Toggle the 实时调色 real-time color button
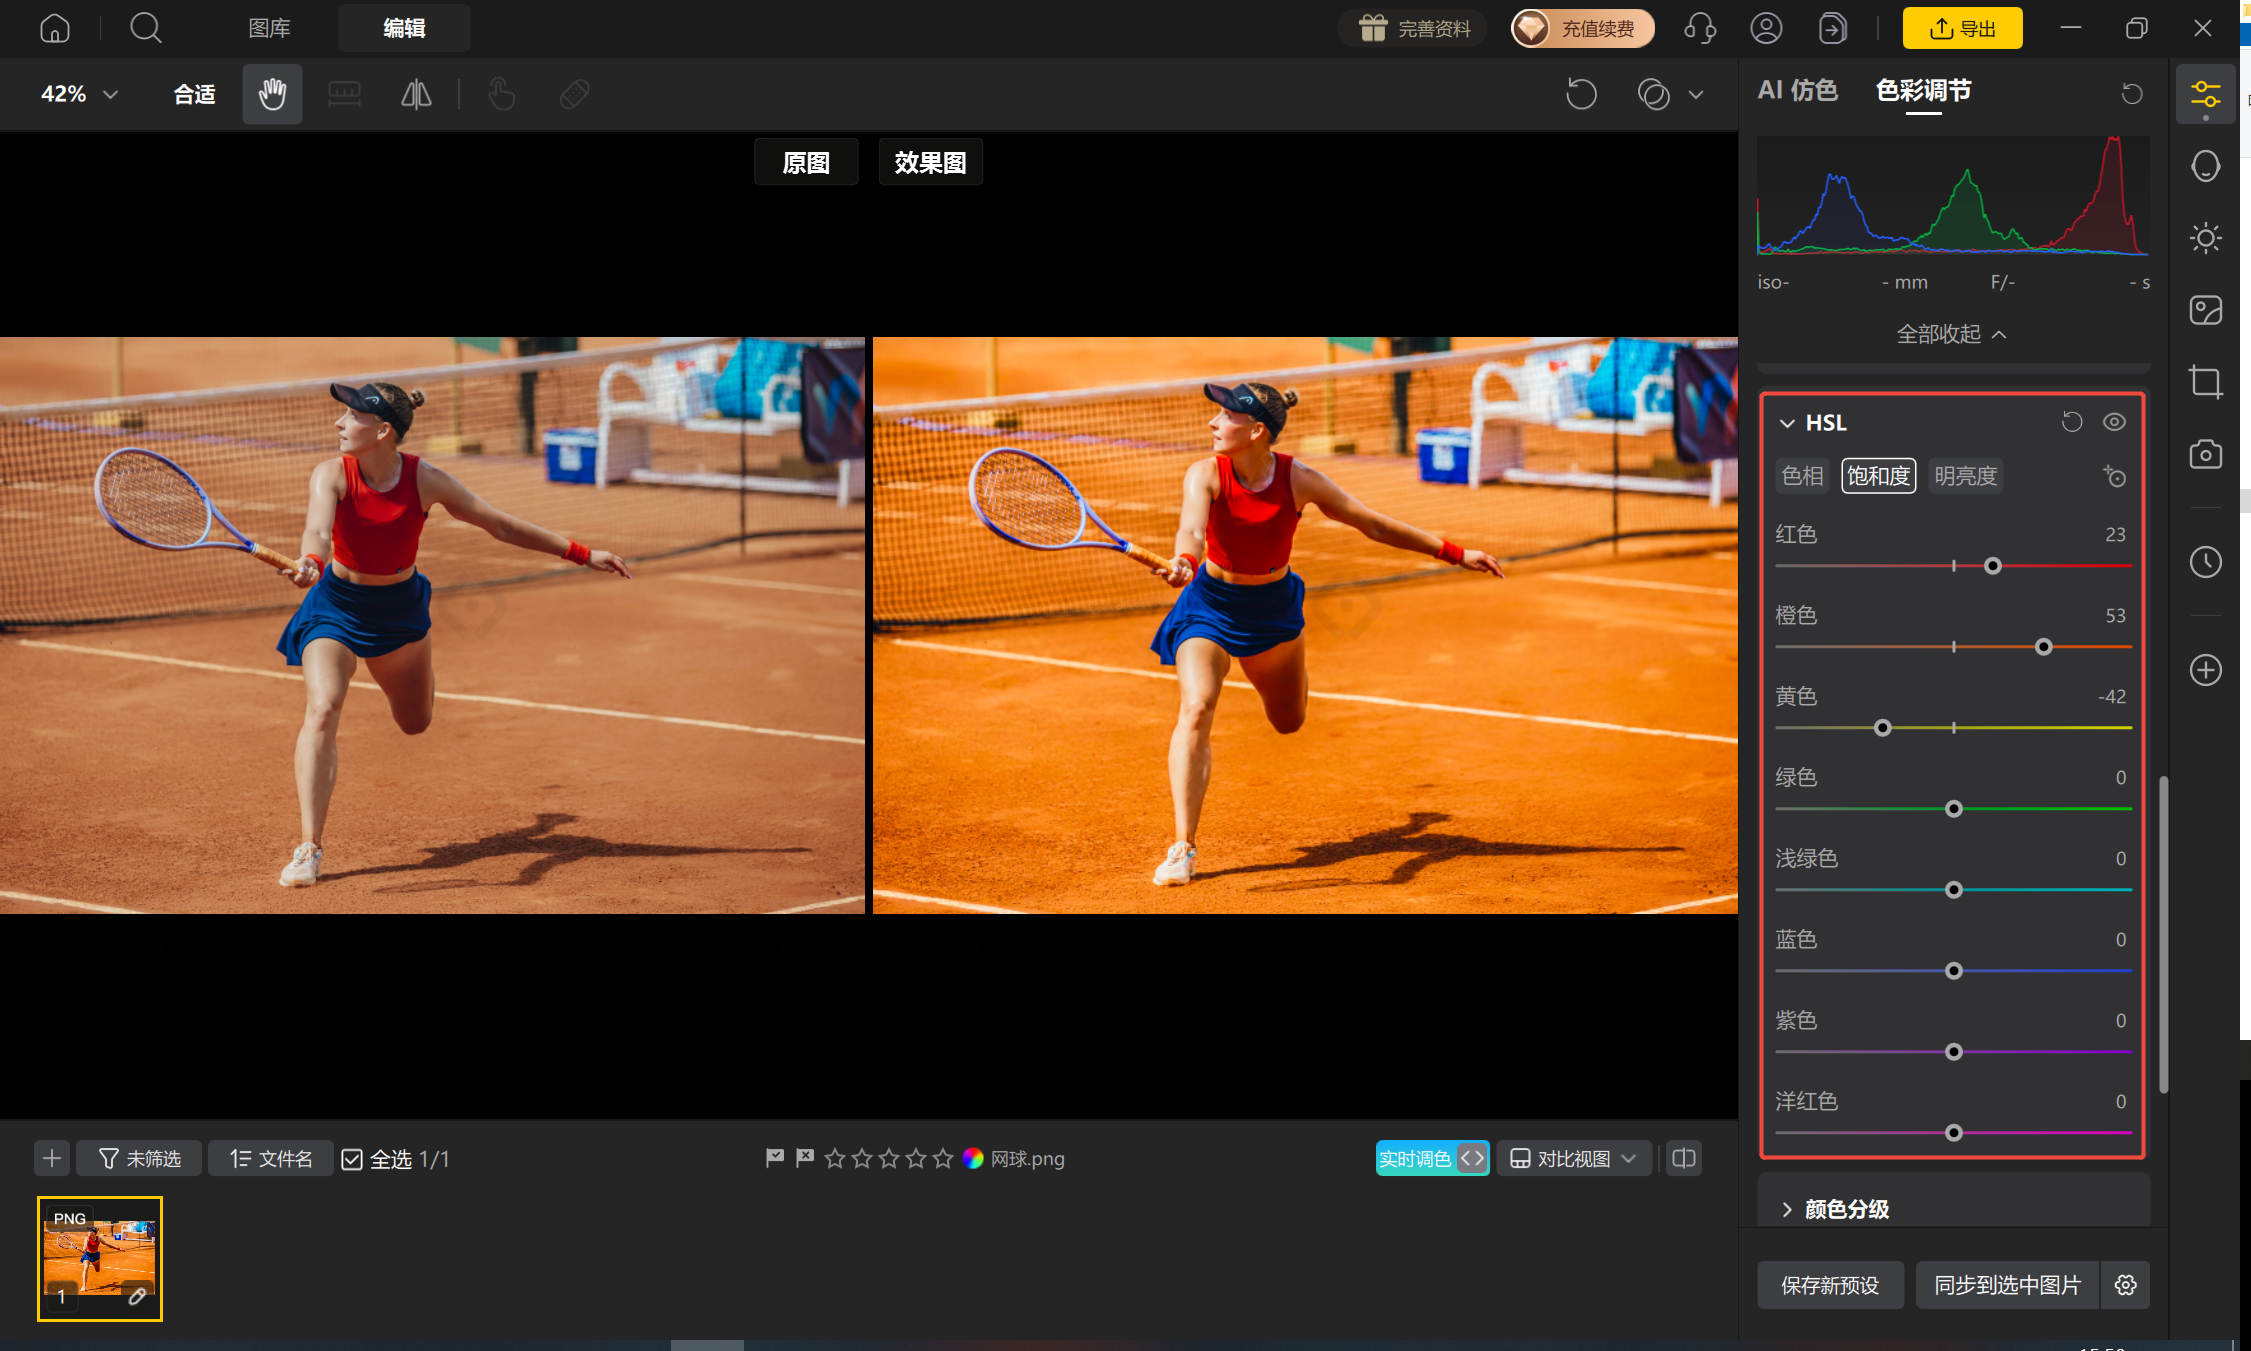Image resolution: width=2251 pixels, height=1351 pixels. click(1432, 1158)
